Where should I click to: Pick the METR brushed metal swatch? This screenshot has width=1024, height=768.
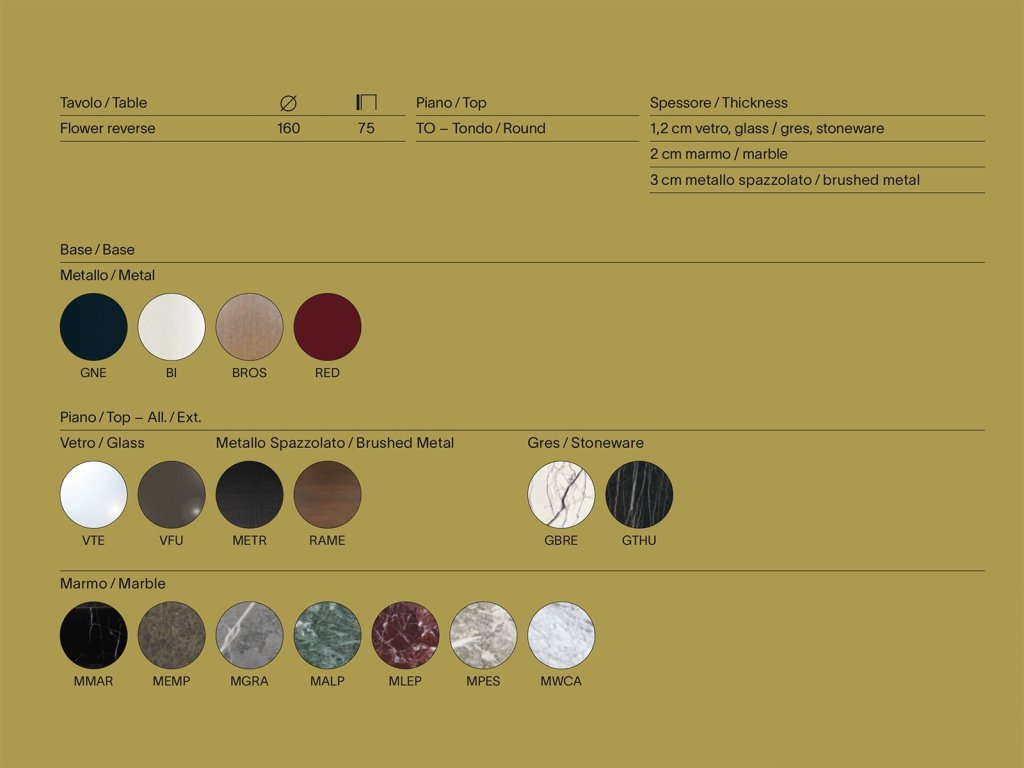250,495
